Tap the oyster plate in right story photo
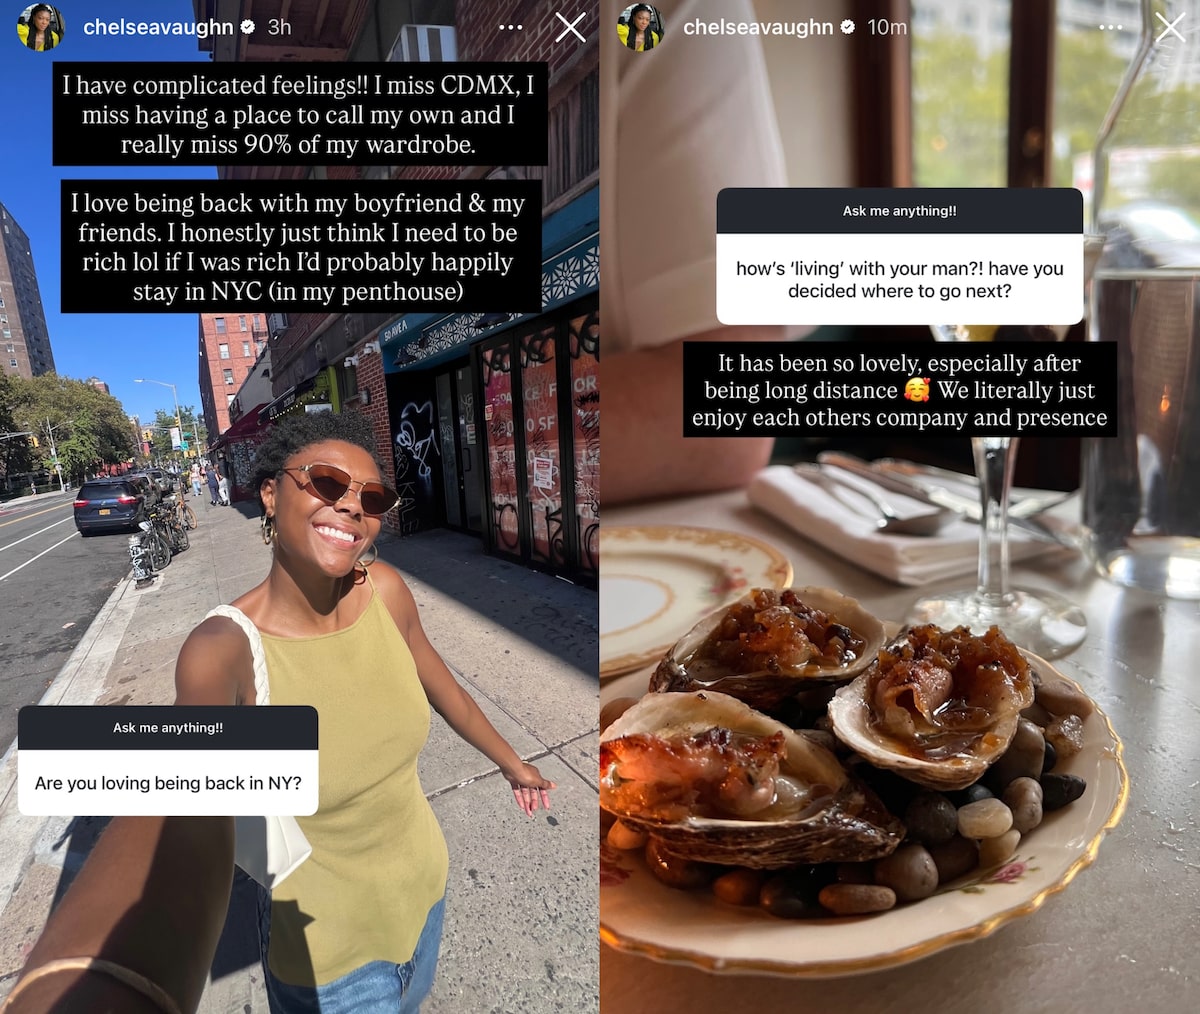 (860, 790)
